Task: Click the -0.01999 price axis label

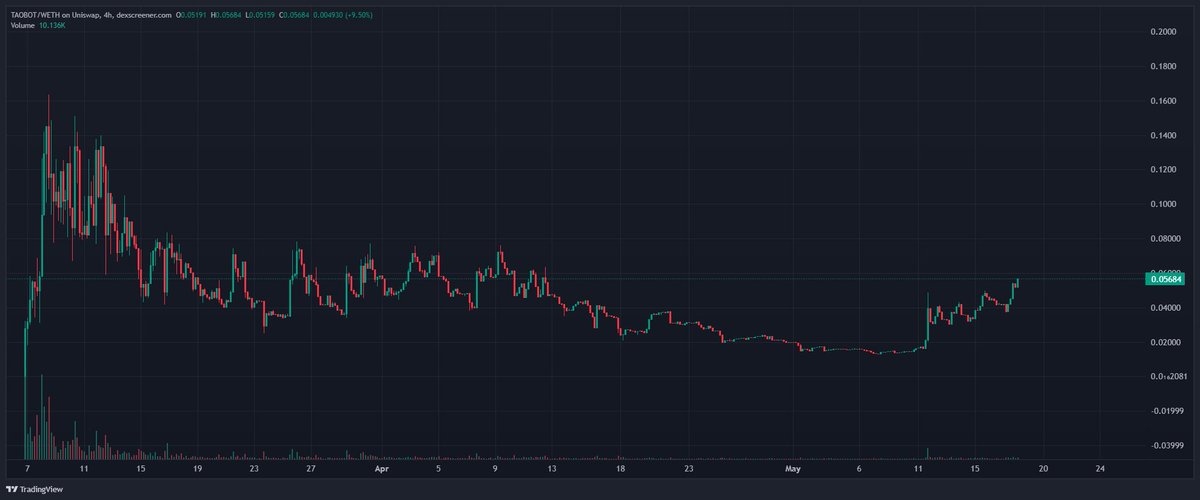Action: (x=1165, y=411)
